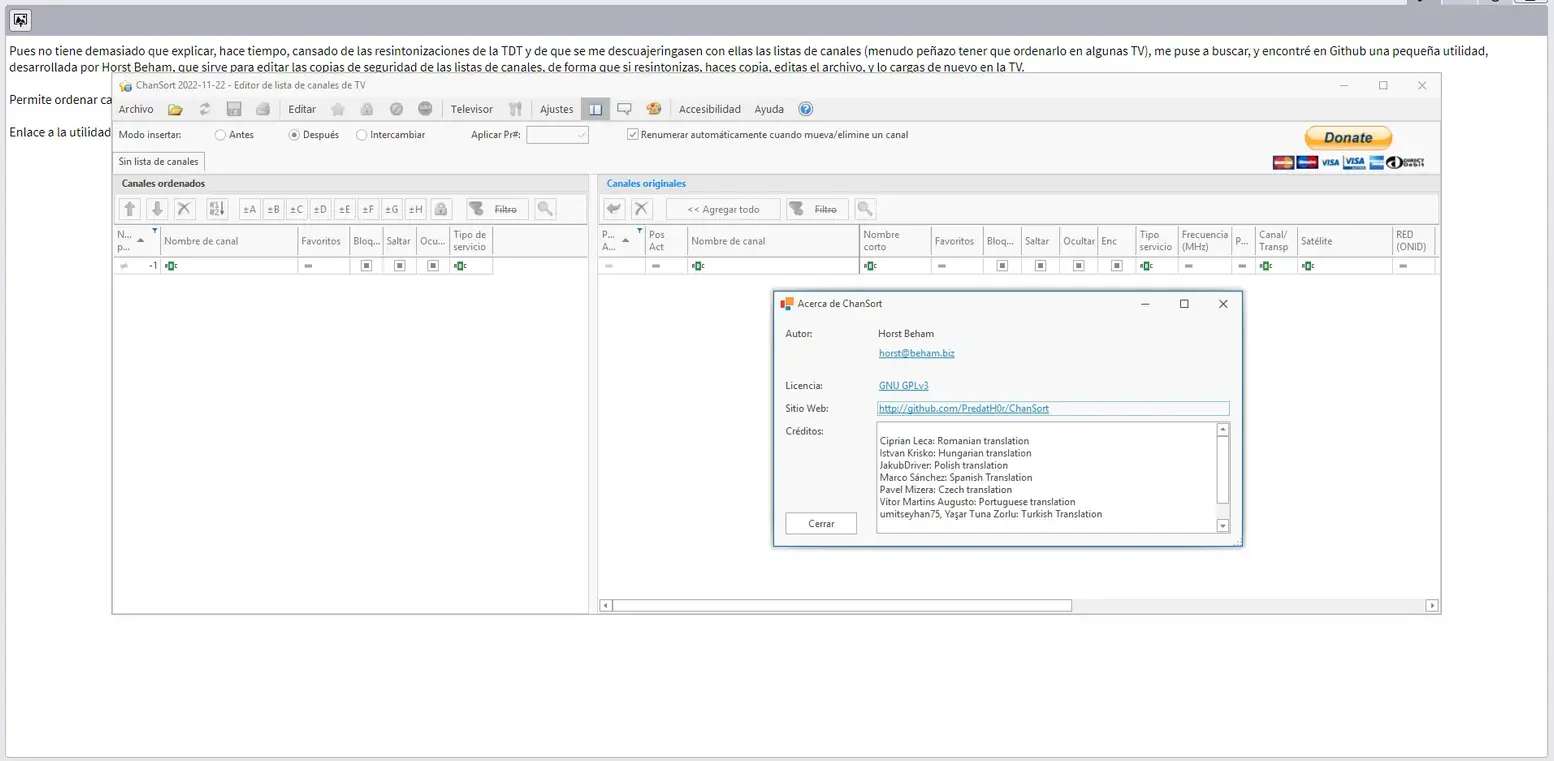The height and width of the screenshot is (761, 1554).
Task: Open the Archivo menu
Action: [x=136, y=109]
